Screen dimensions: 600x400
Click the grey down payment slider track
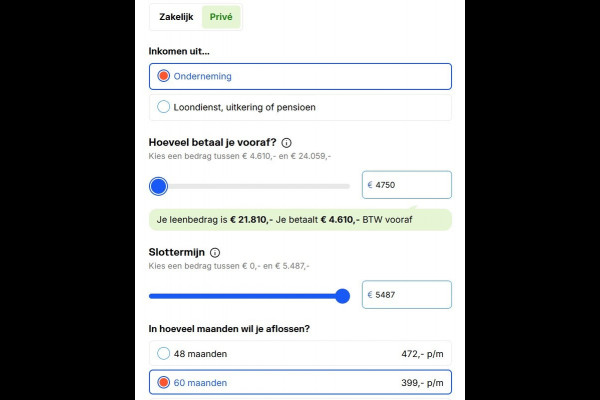(259, 186)
